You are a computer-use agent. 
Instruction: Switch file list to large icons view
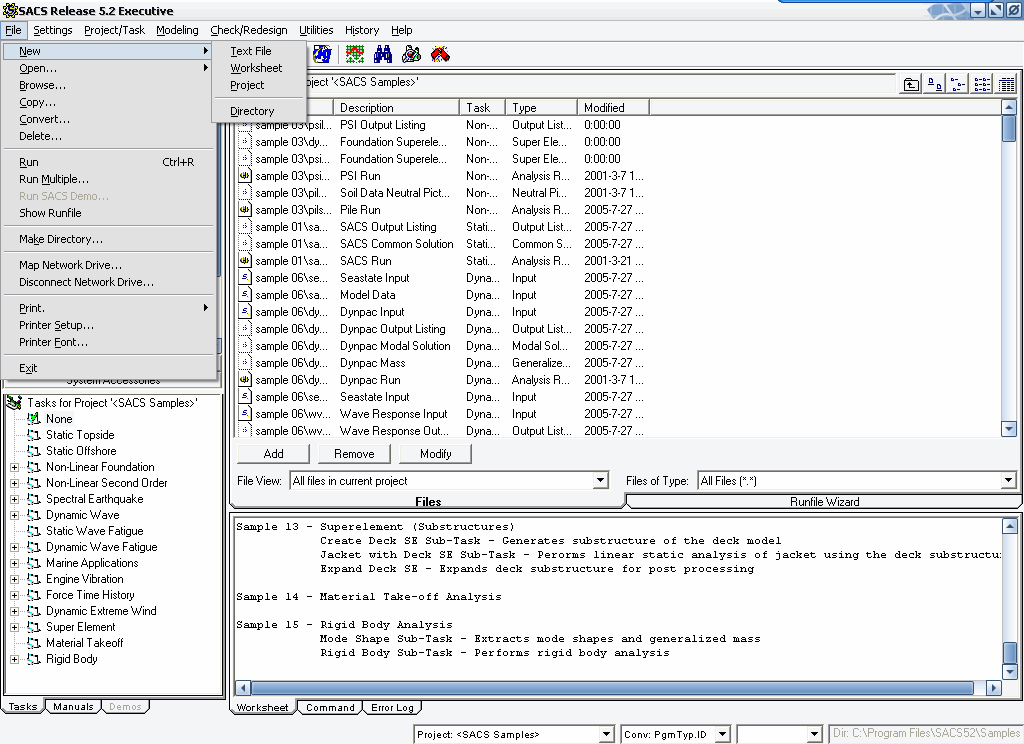tap(935, 84)
